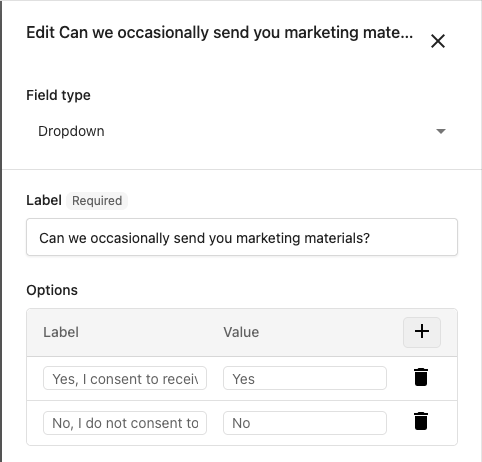Click the 'Options' section heading
This screenshot has width=482, height=462.
(x=52, y=290)
